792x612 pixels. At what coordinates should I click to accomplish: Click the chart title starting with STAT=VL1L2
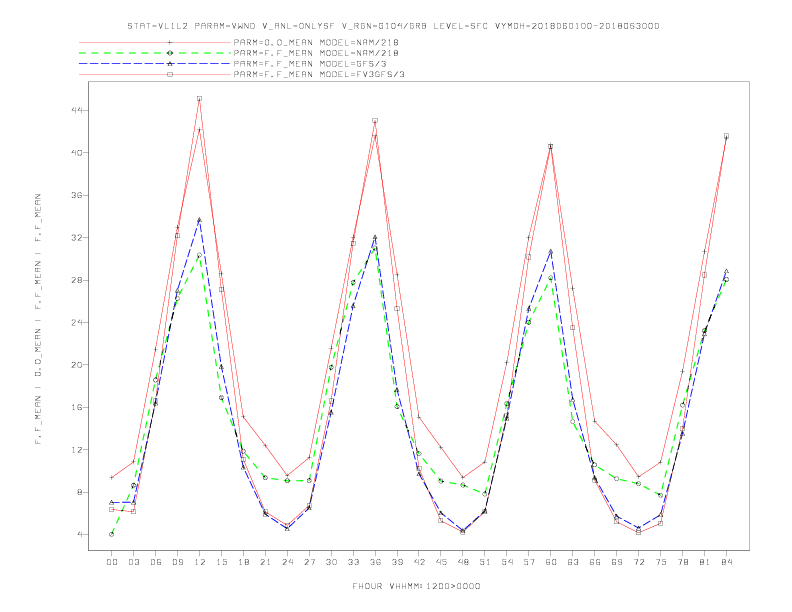coord(393,26)
